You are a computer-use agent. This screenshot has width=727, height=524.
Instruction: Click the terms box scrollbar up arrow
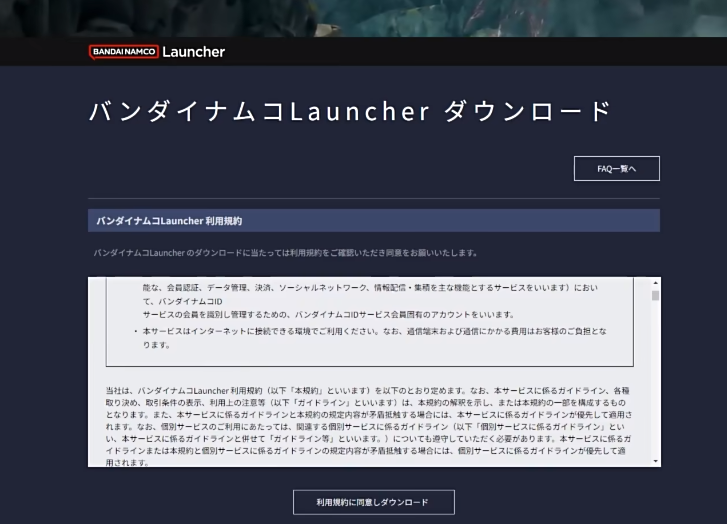coord(655,283)
